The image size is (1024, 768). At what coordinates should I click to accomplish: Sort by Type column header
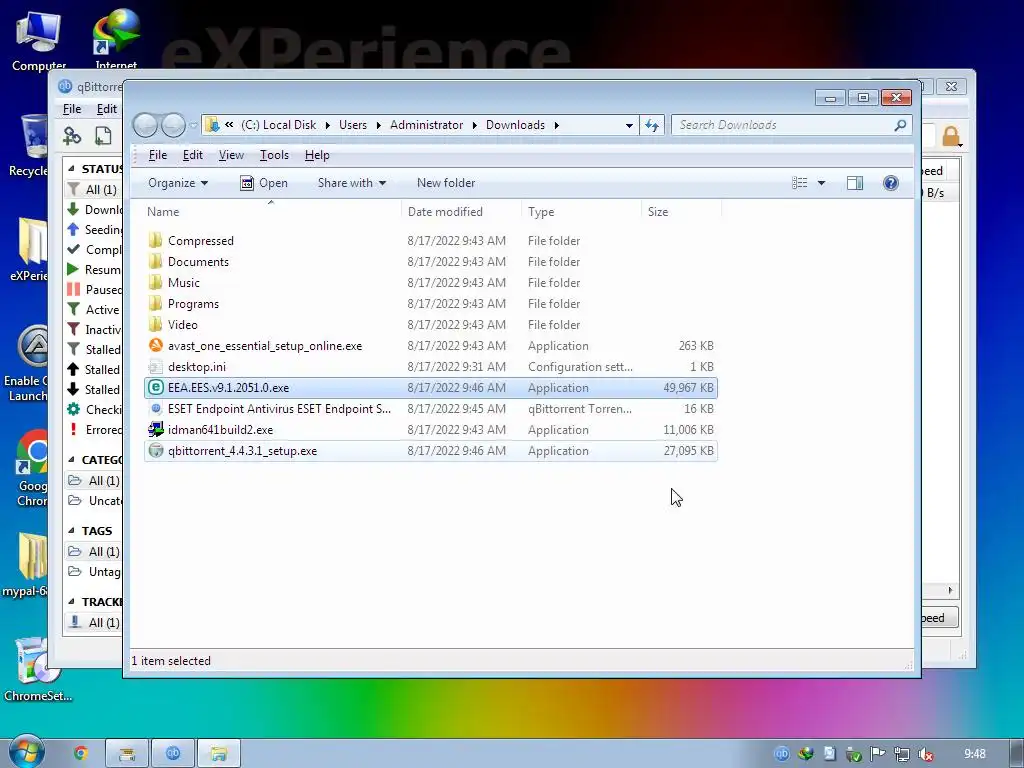point(581,212)
